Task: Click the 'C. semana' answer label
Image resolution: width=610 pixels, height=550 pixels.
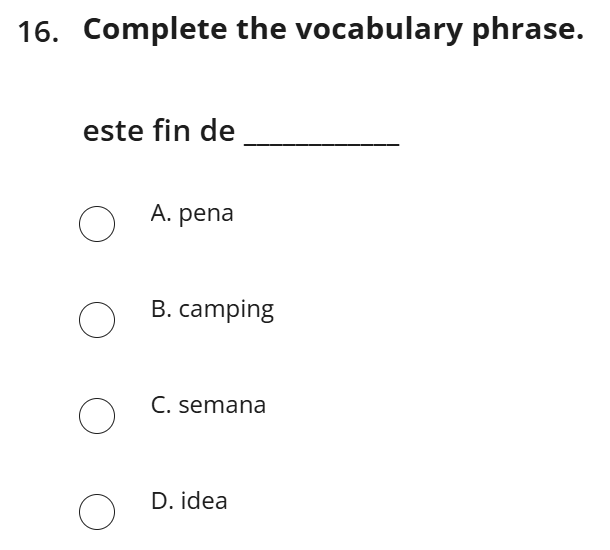Action: coord(208,405)
